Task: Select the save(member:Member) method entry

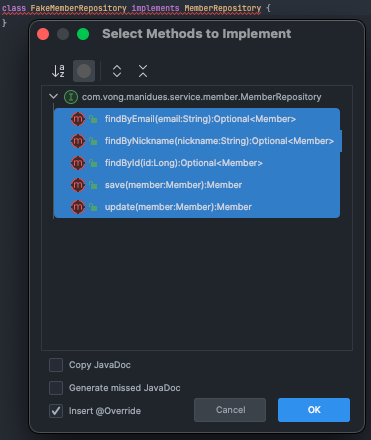Action: click(197, 185)
